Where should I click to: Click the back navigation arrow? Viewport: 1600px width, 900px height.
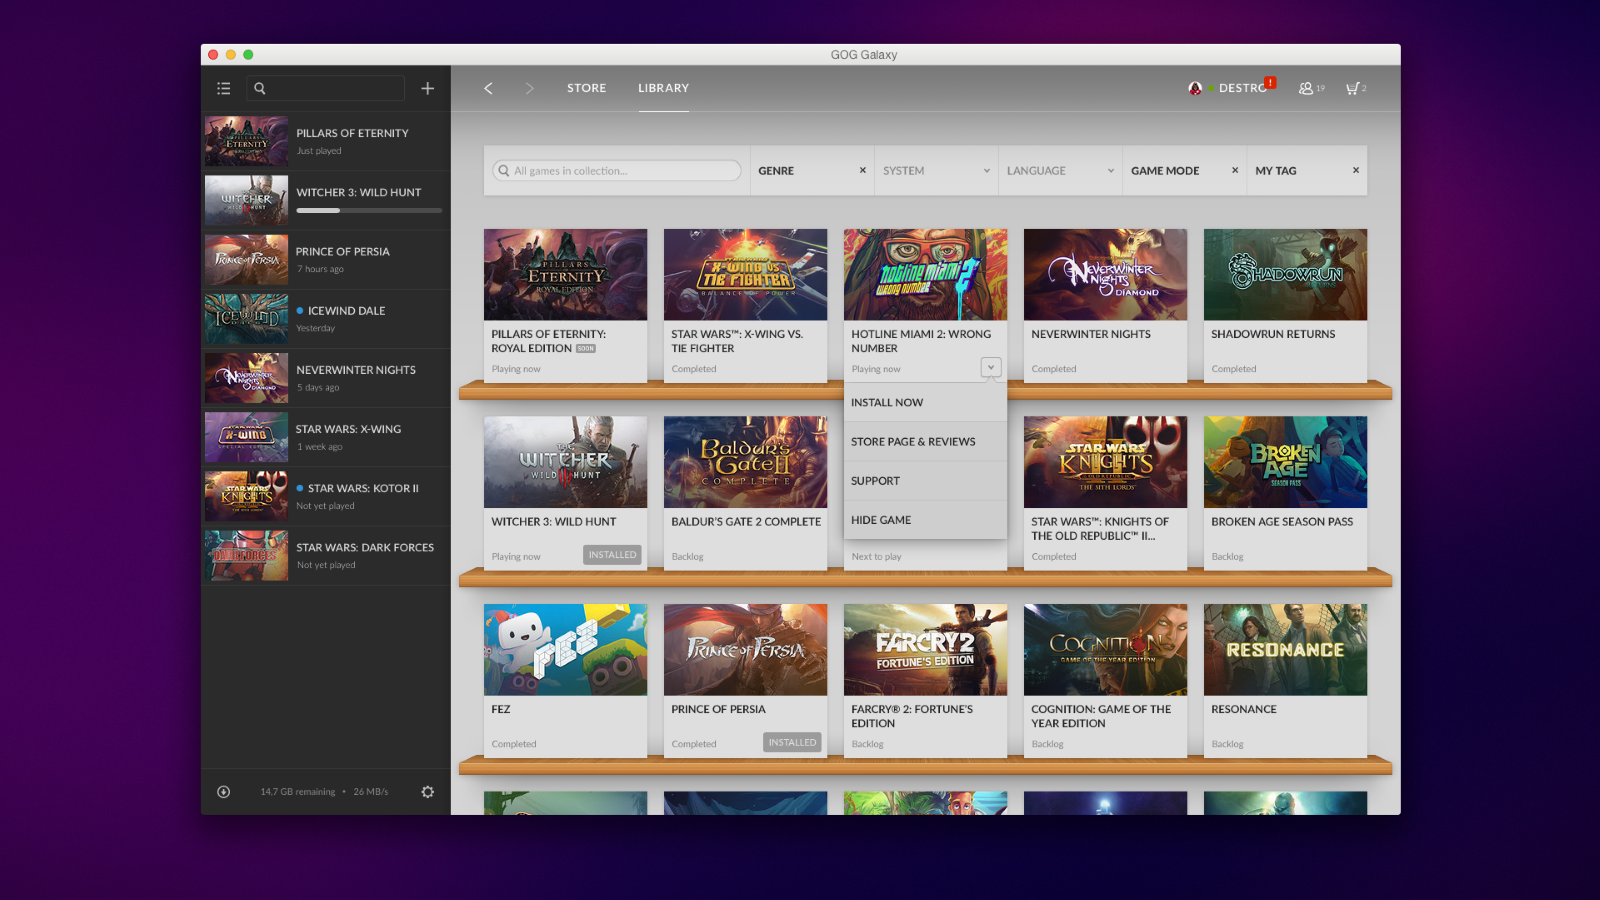tap(488, 88)
